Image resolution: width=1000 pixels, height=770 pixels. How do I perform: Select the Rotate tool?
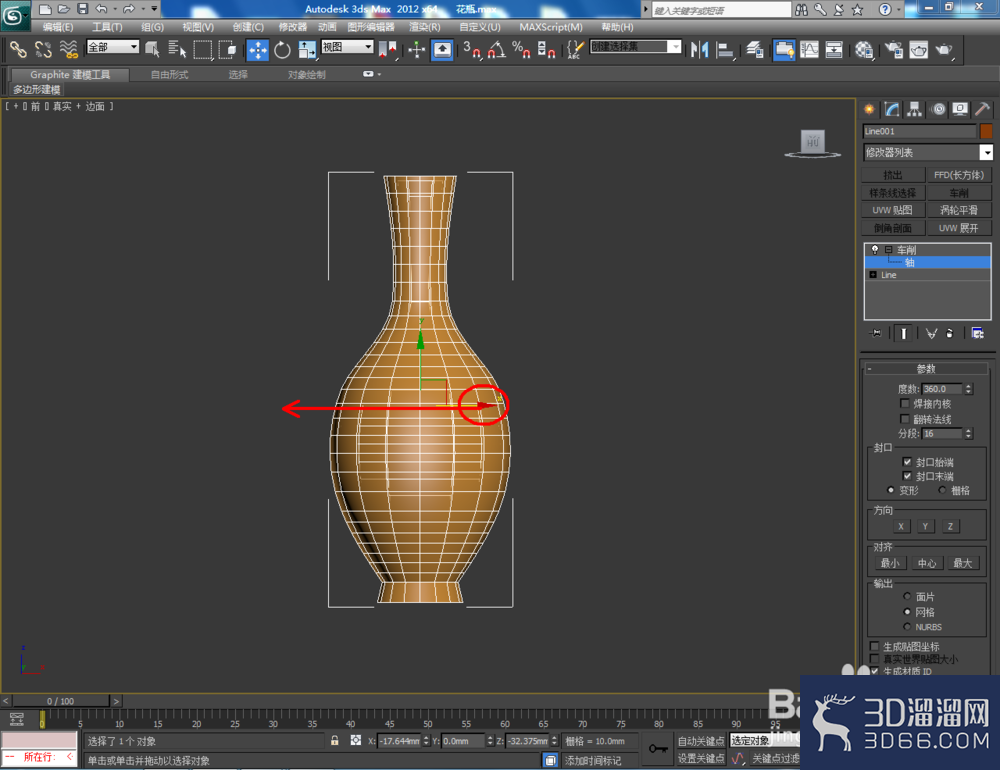[x=282, y=50]
